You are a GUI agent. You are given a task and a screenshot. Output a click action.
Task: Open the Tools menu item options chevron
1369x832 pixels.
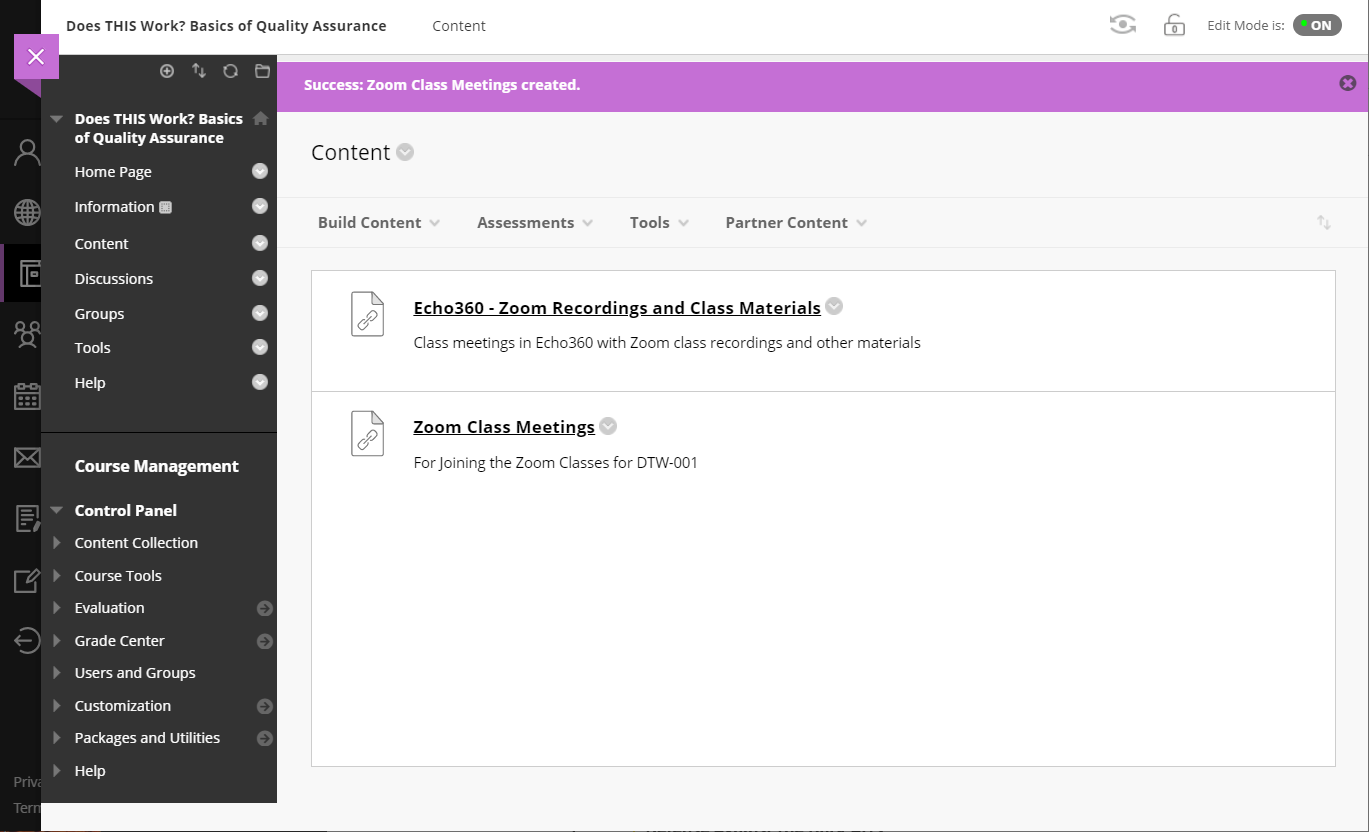pos(260,347)
